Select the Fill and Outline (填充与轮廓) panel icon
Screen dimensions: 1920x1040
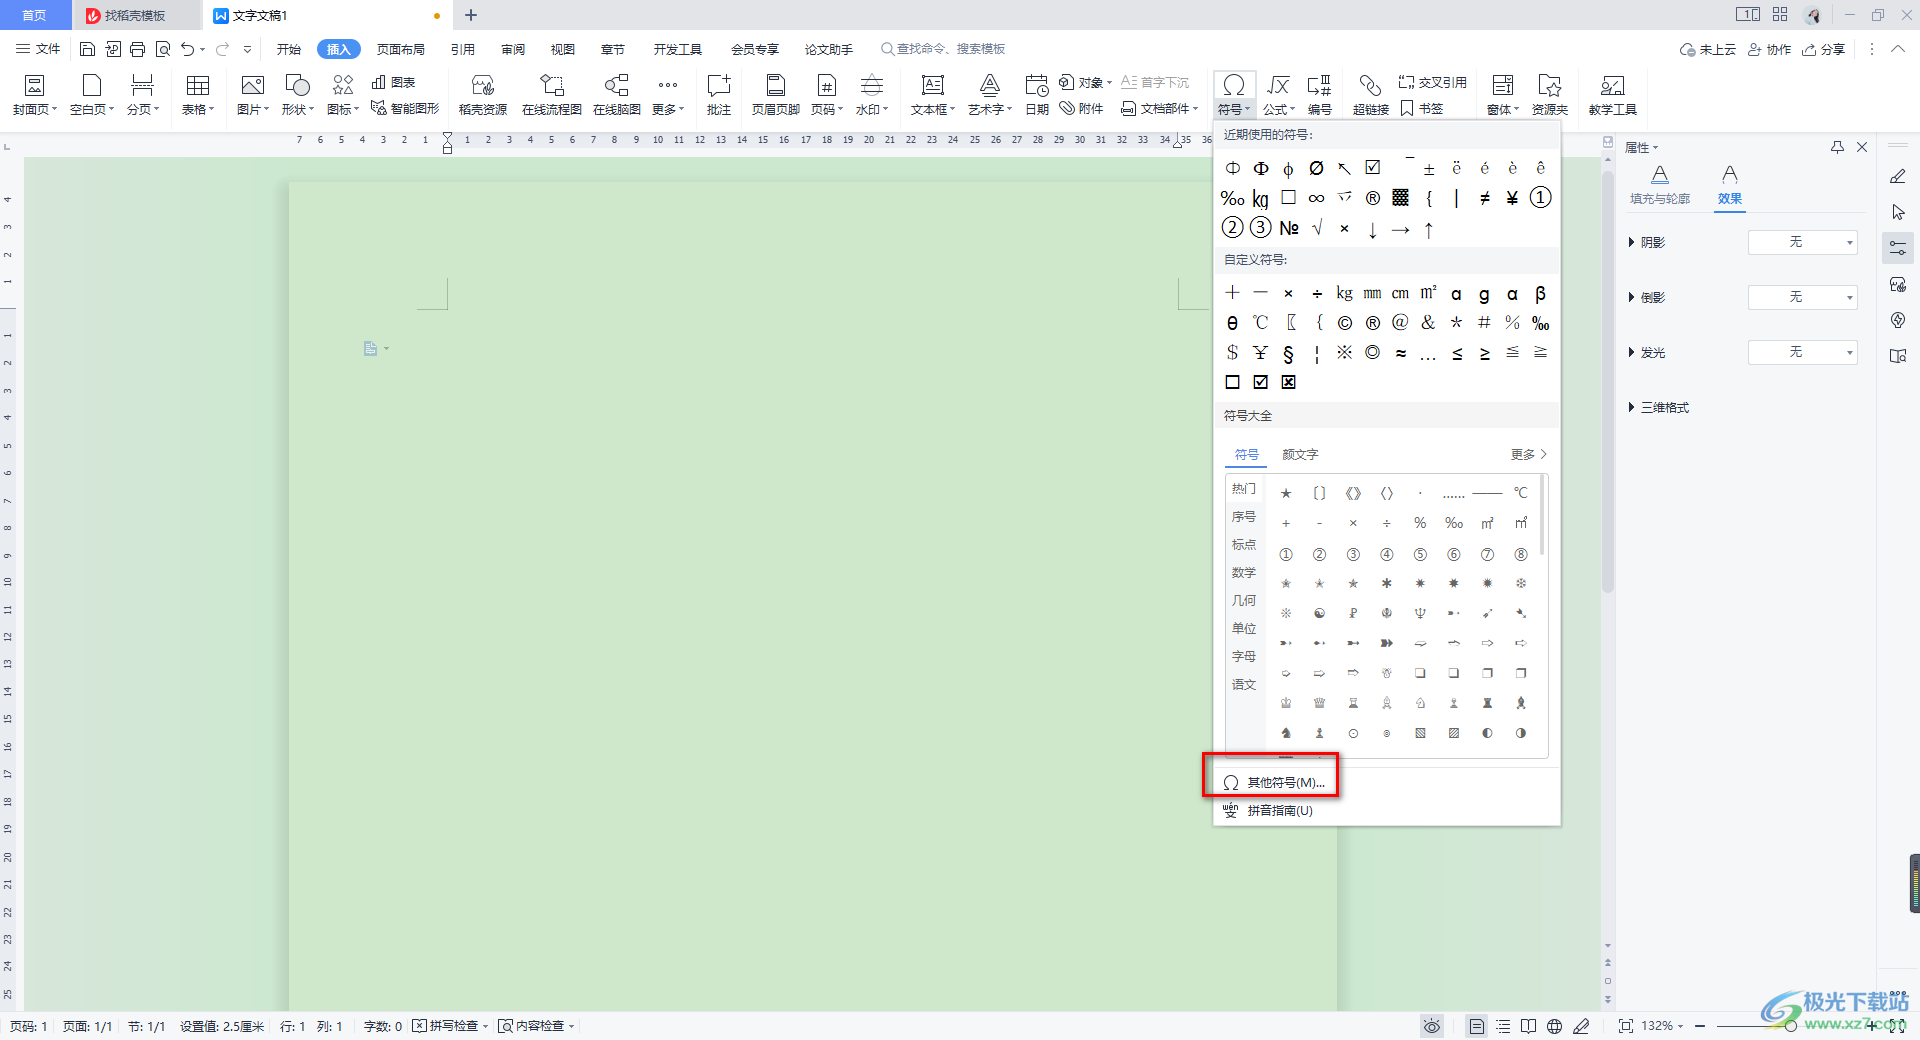click(x=1660, y=185)
